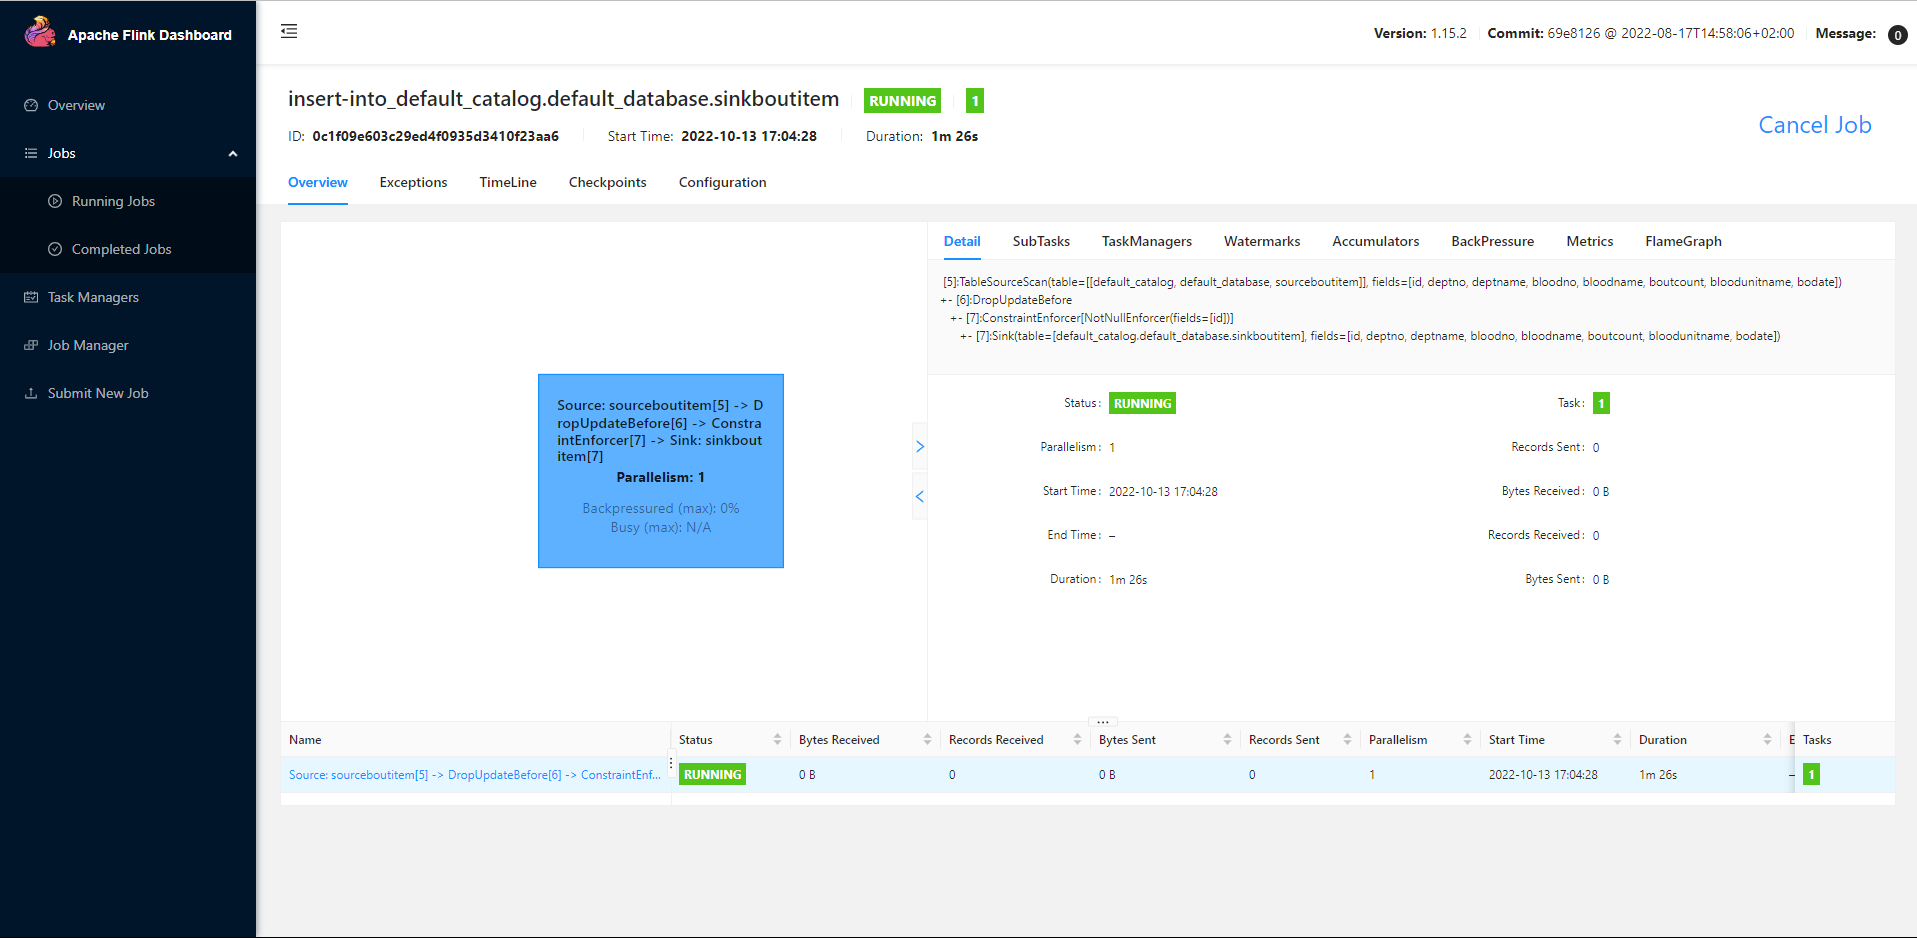The width and height of the screenshot is (1917, 938).
Task: Sort table by Records Sent arrows
Action: point(1347,740)
